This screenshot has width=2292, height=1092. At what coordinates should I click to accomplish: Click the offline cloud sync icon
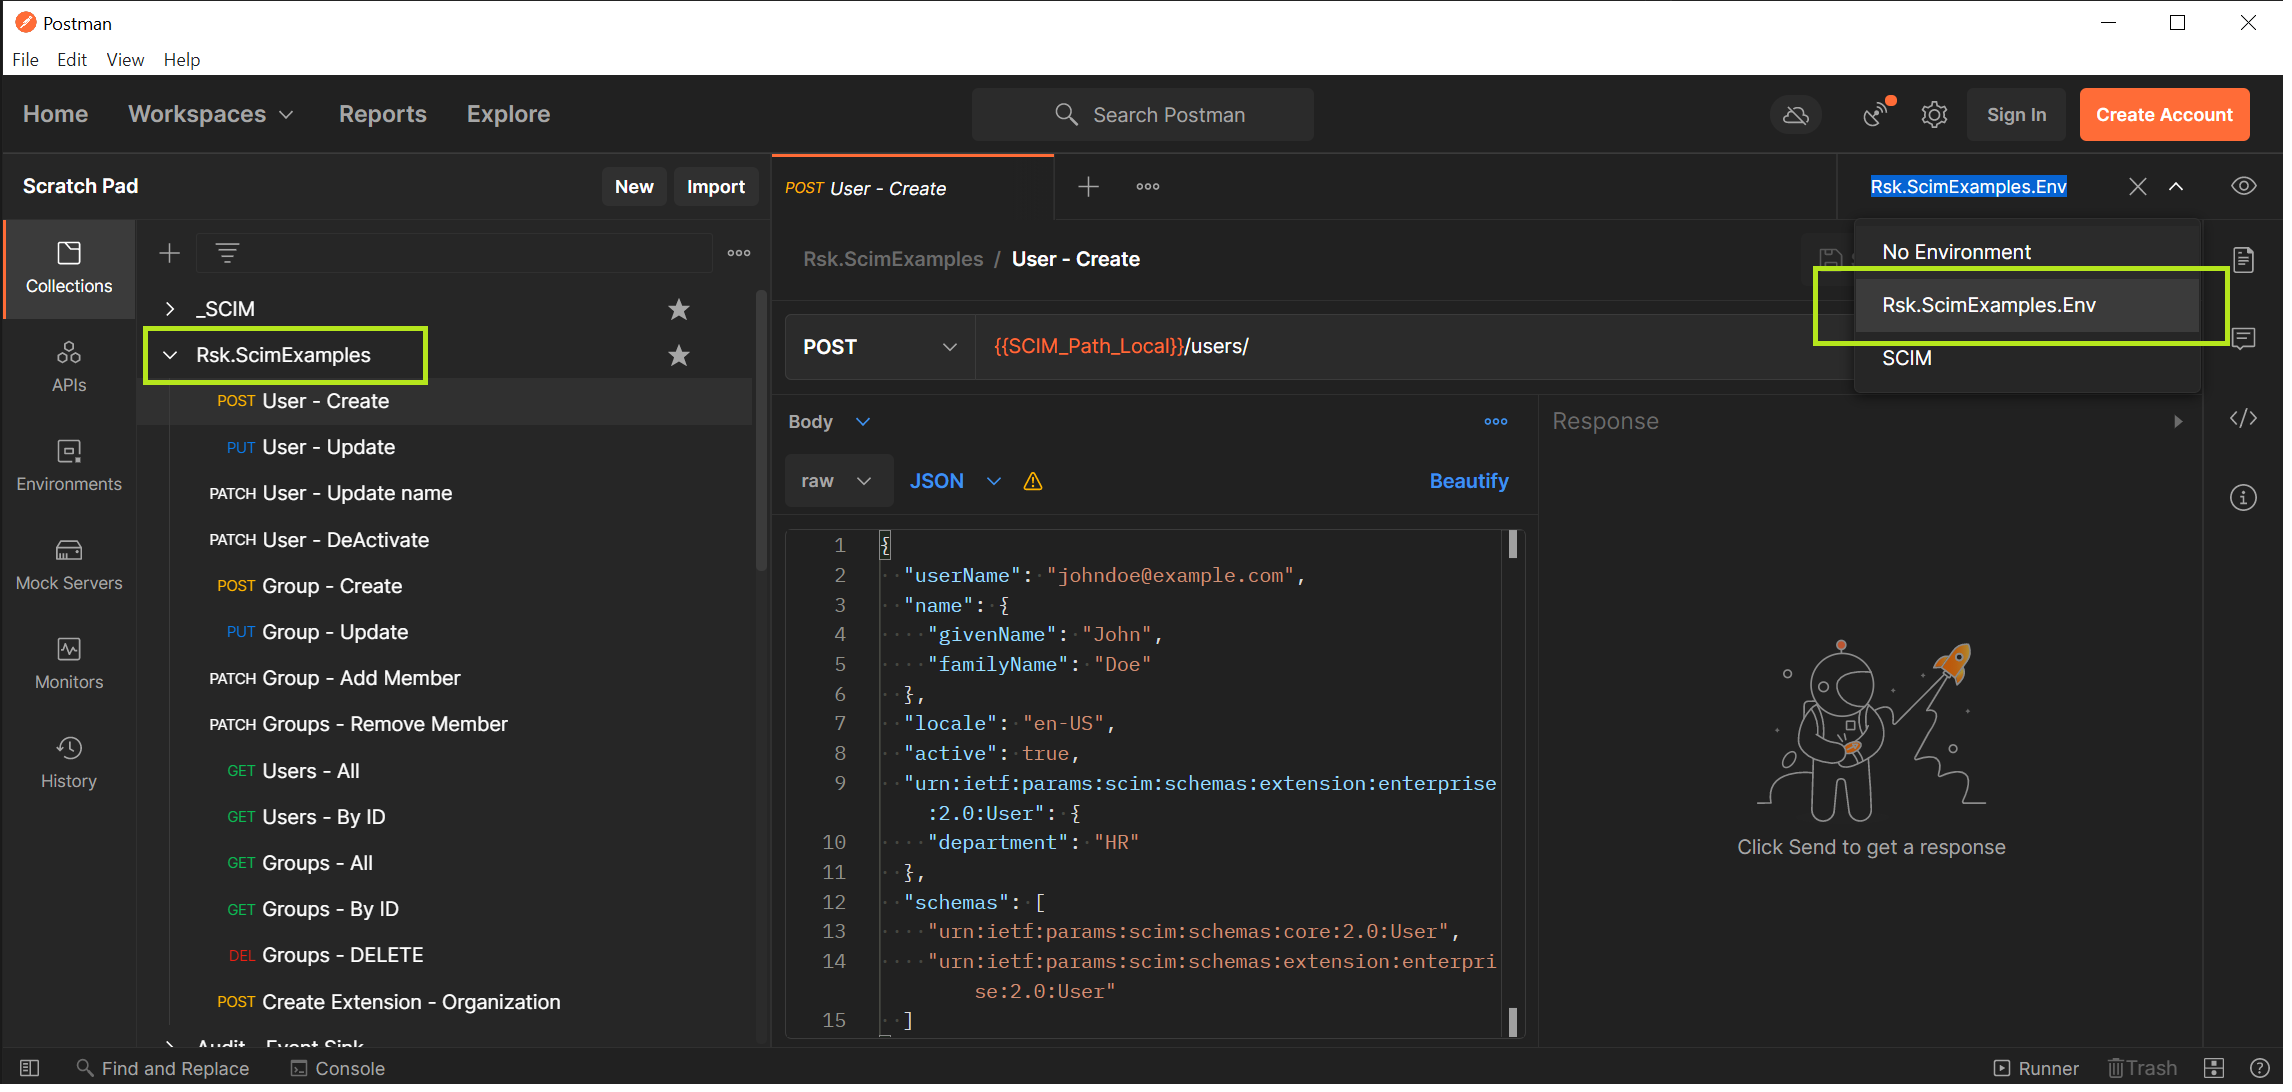(x=1796, y=116)
